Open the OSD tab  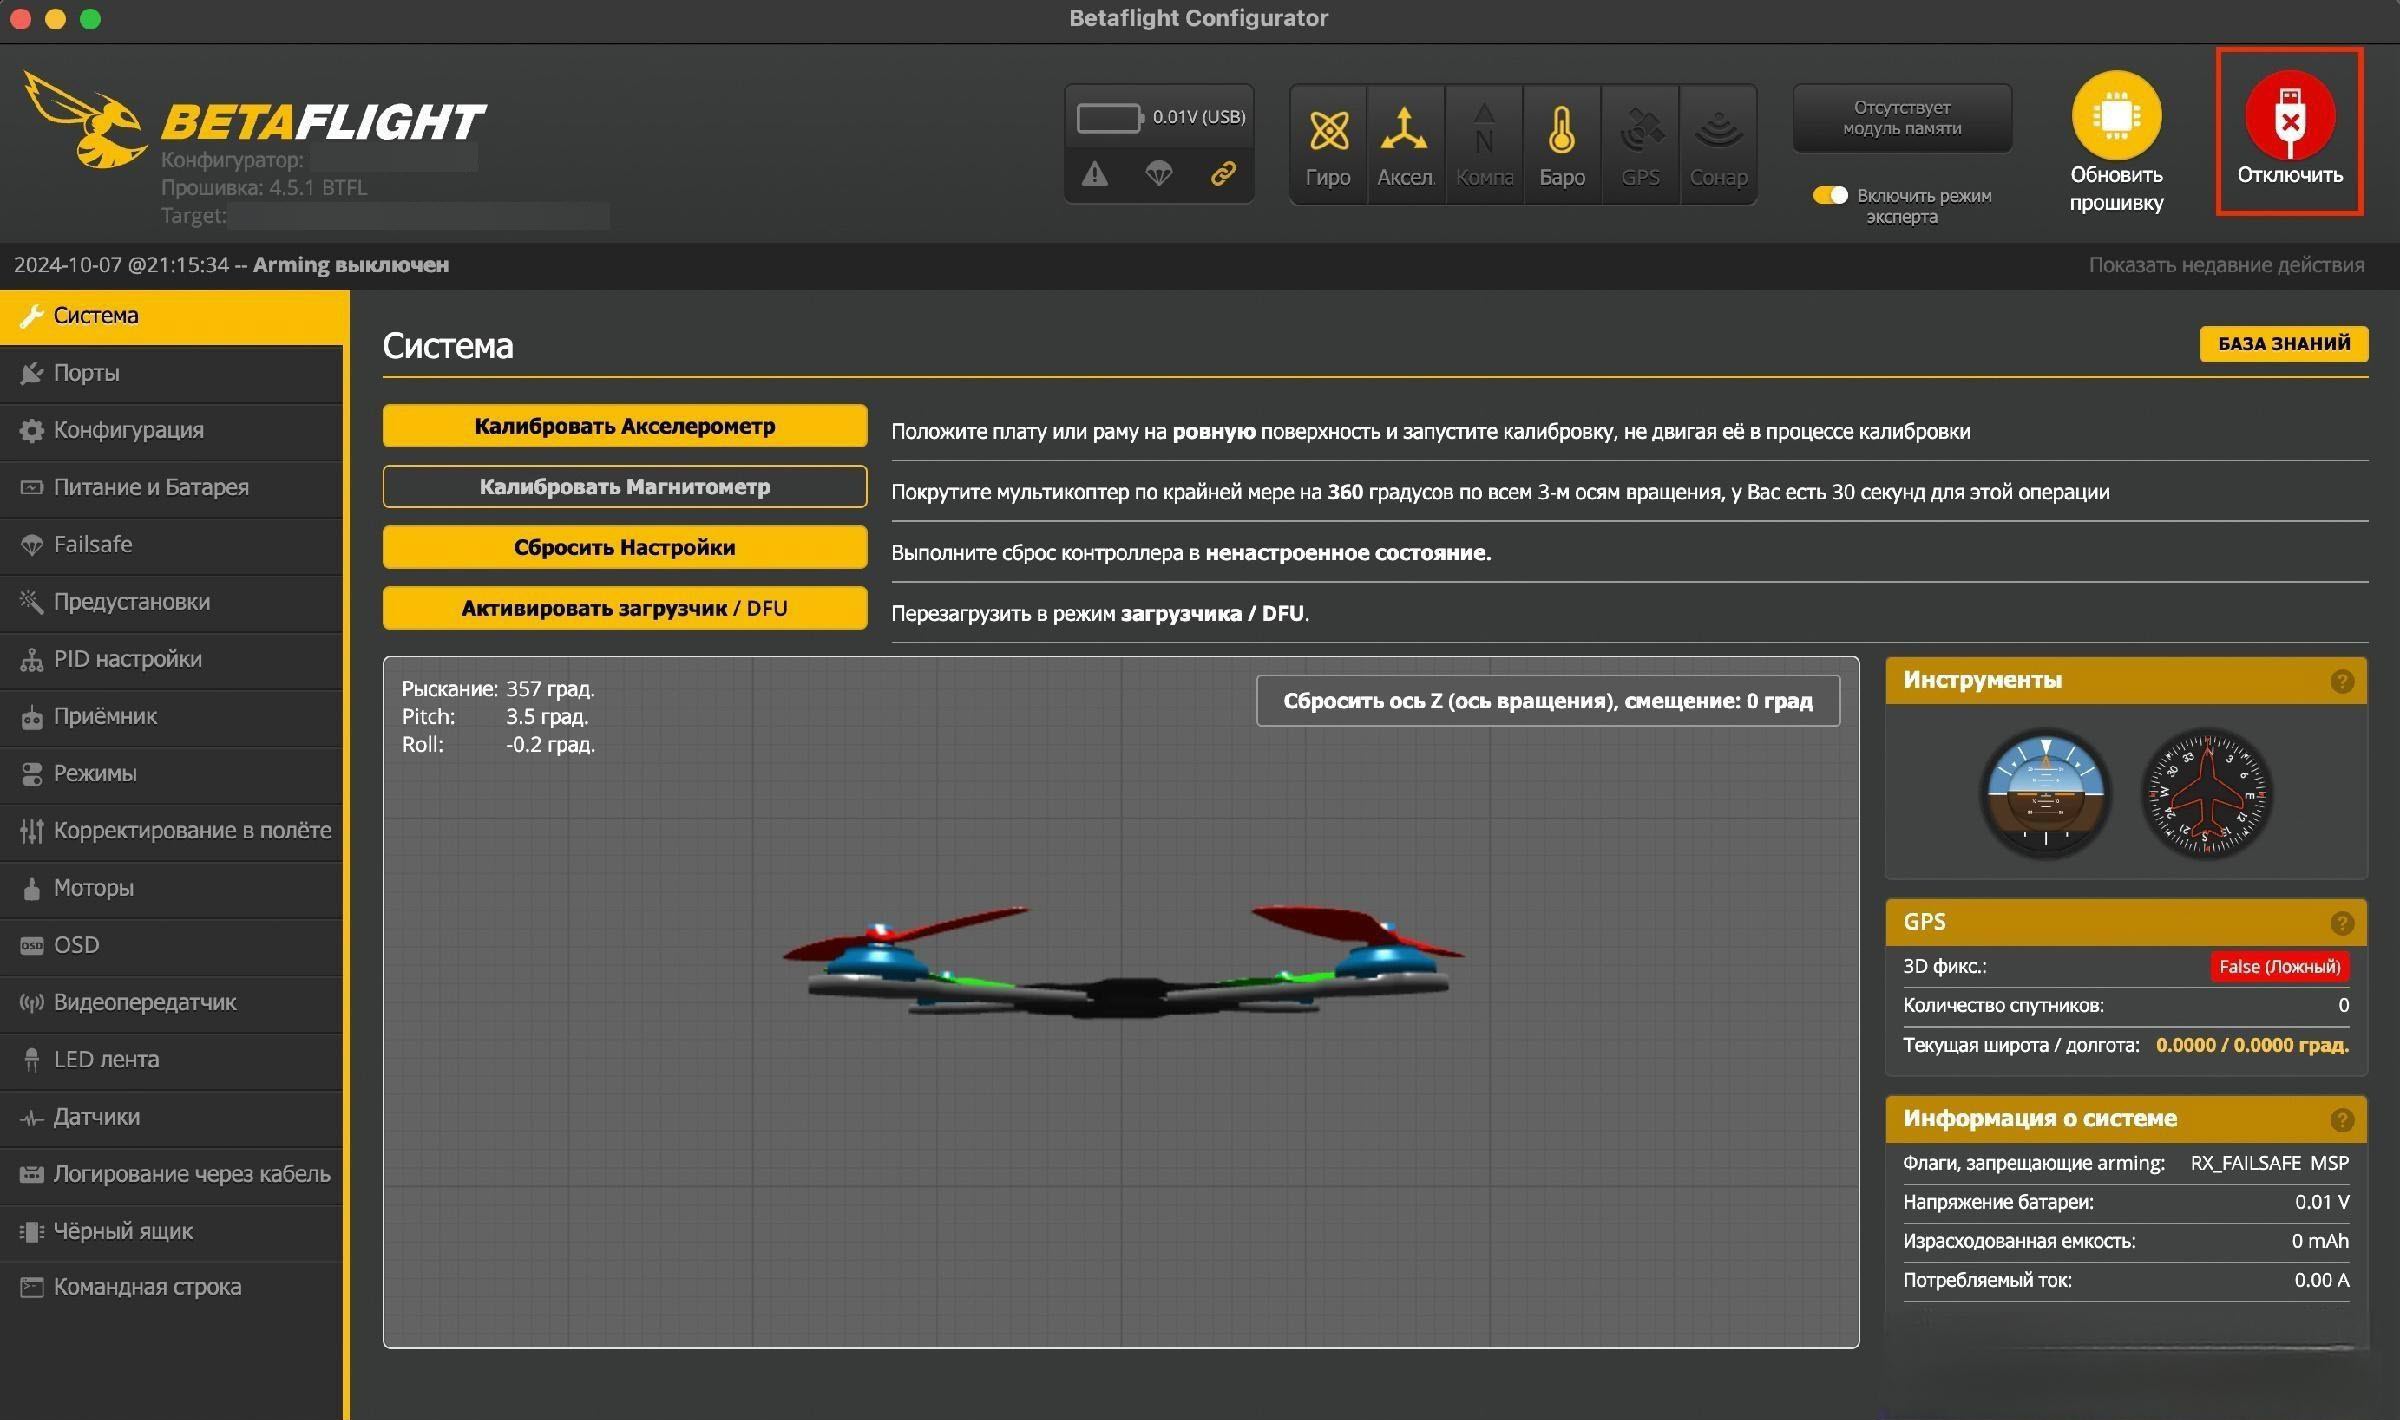172,945
